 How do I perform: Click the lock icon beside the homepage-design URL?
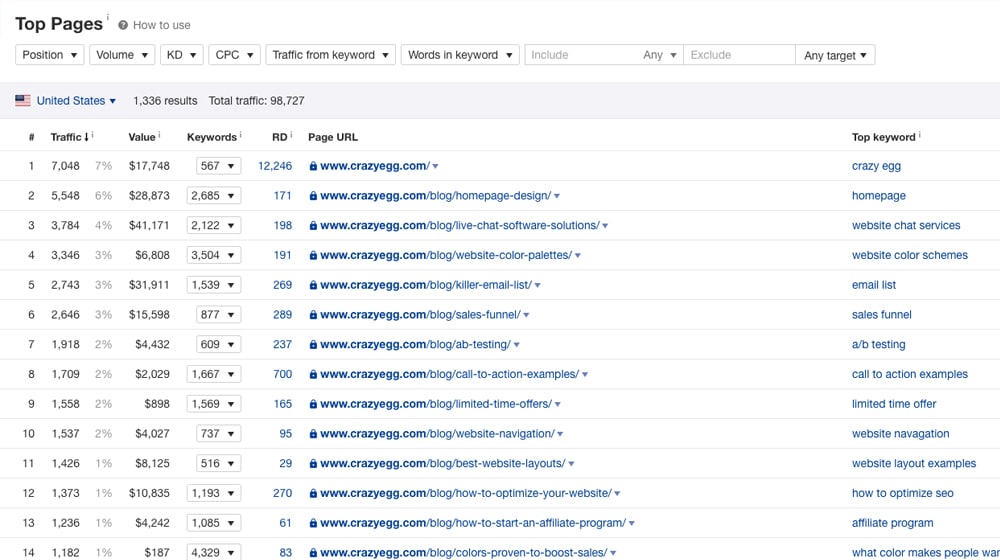click(313, 196)
